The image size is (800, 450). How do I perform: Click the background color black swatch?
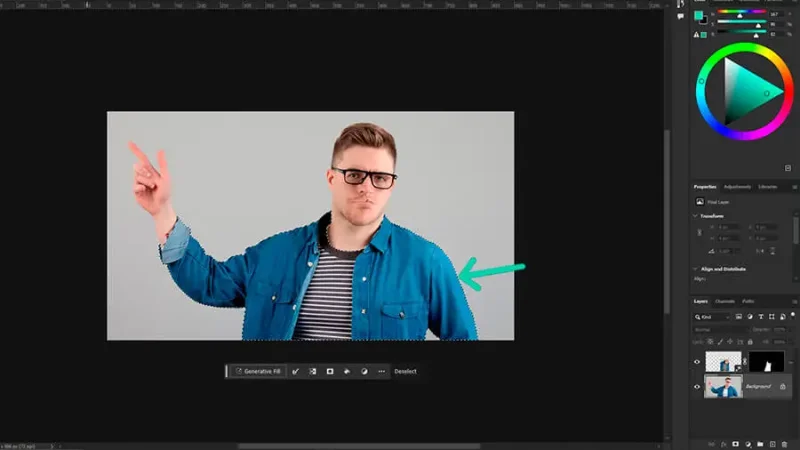pyautogui.click(x=705, y=21)
